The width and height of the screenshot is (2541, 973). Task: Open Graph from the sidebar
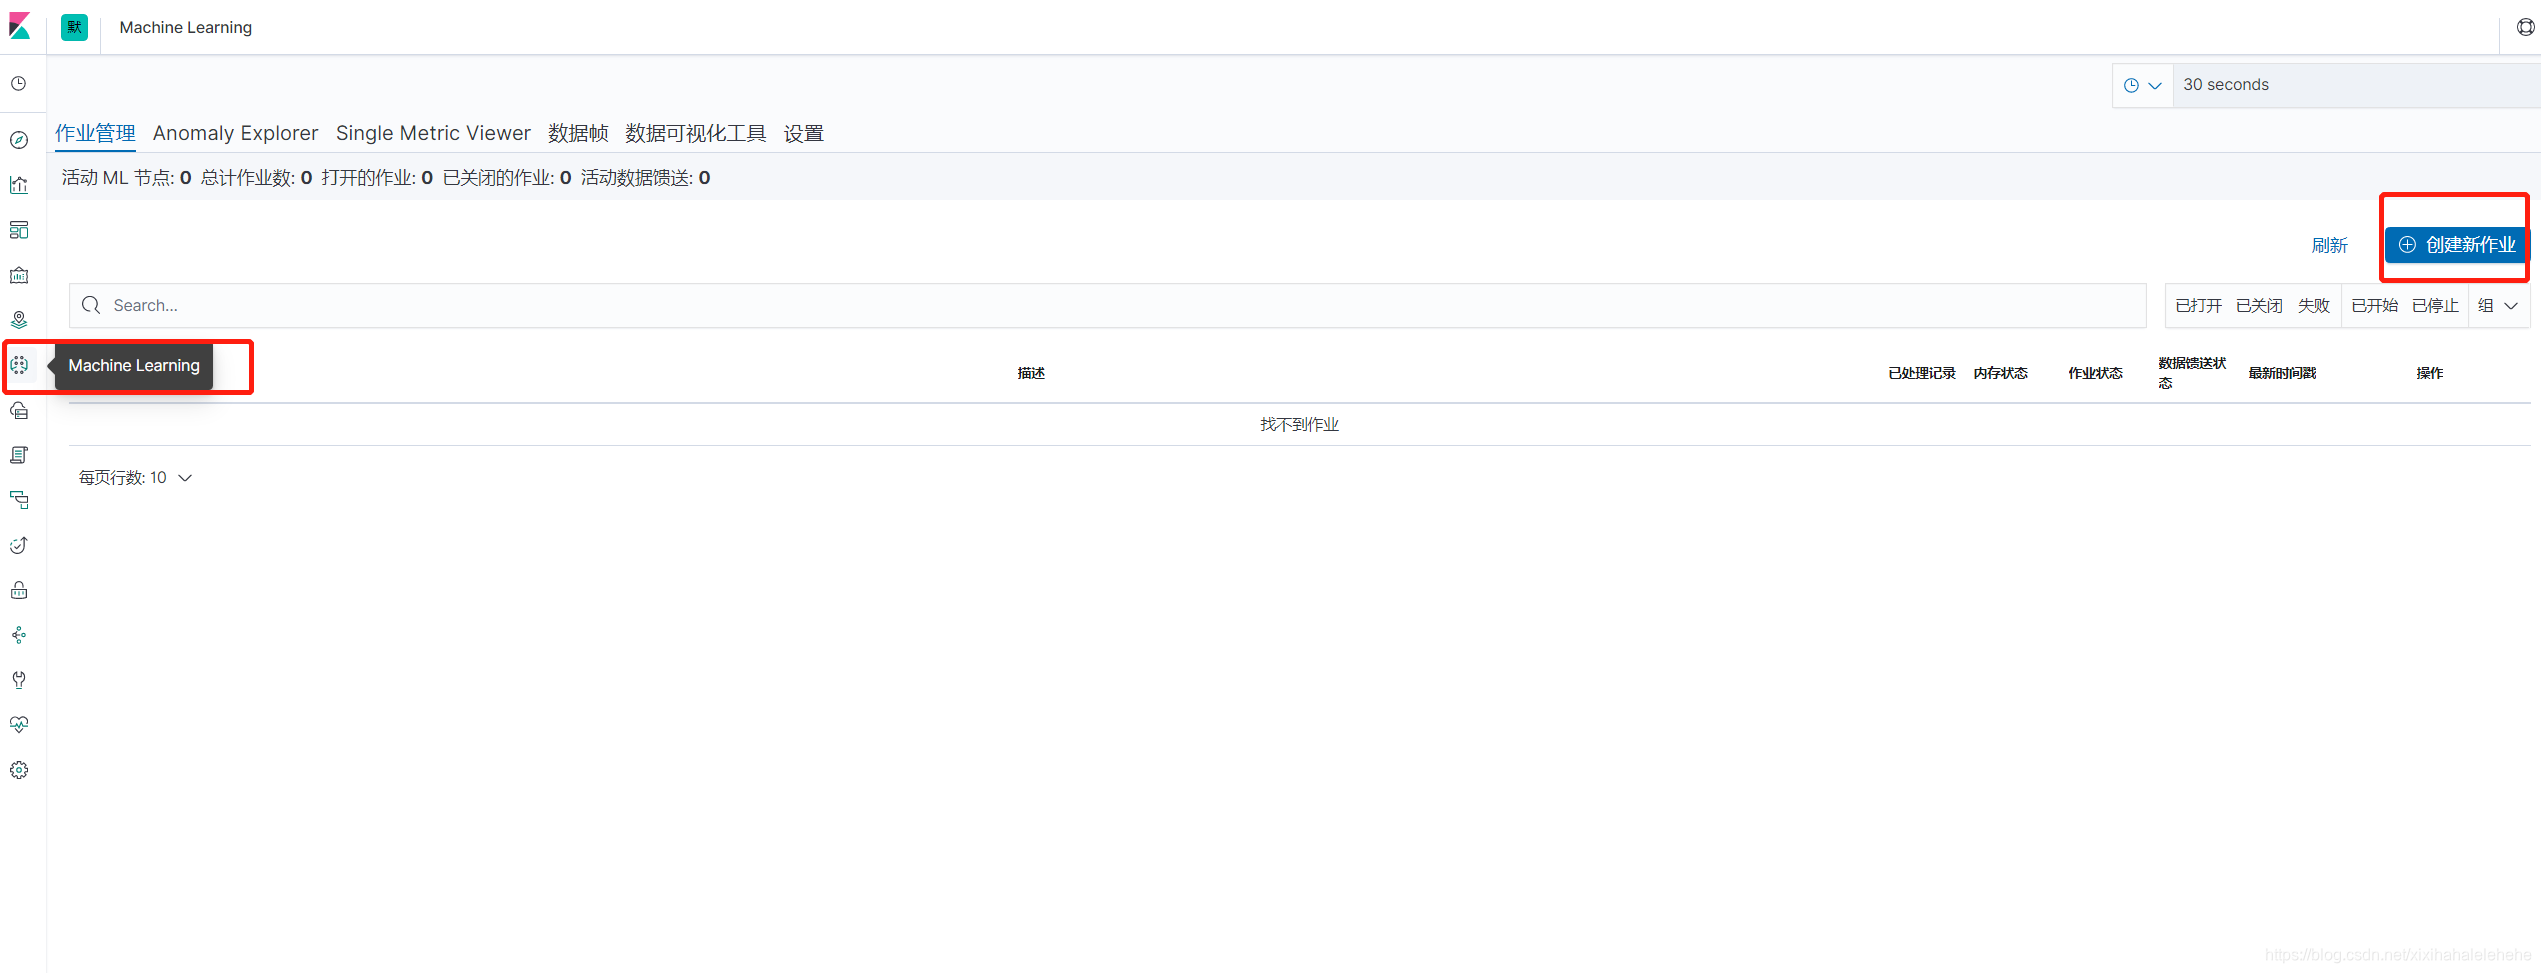19,635
